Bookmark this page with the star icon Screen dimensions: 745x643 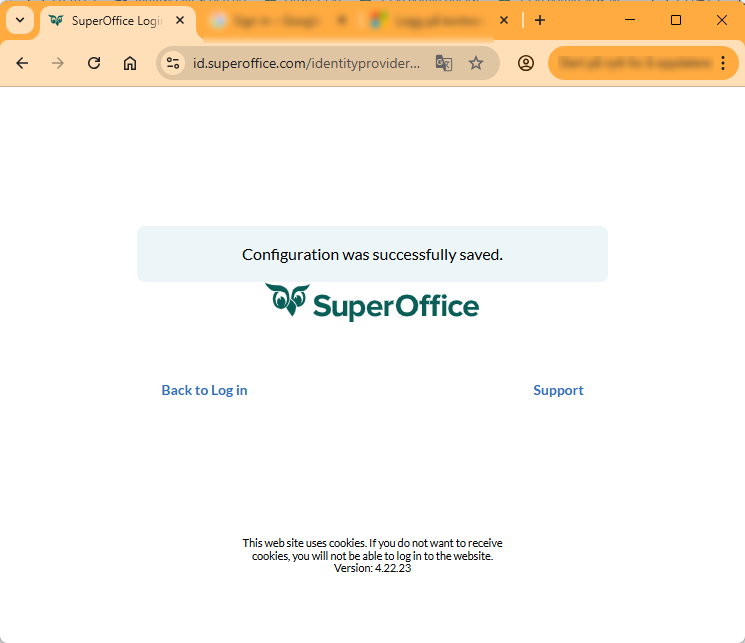476,63
